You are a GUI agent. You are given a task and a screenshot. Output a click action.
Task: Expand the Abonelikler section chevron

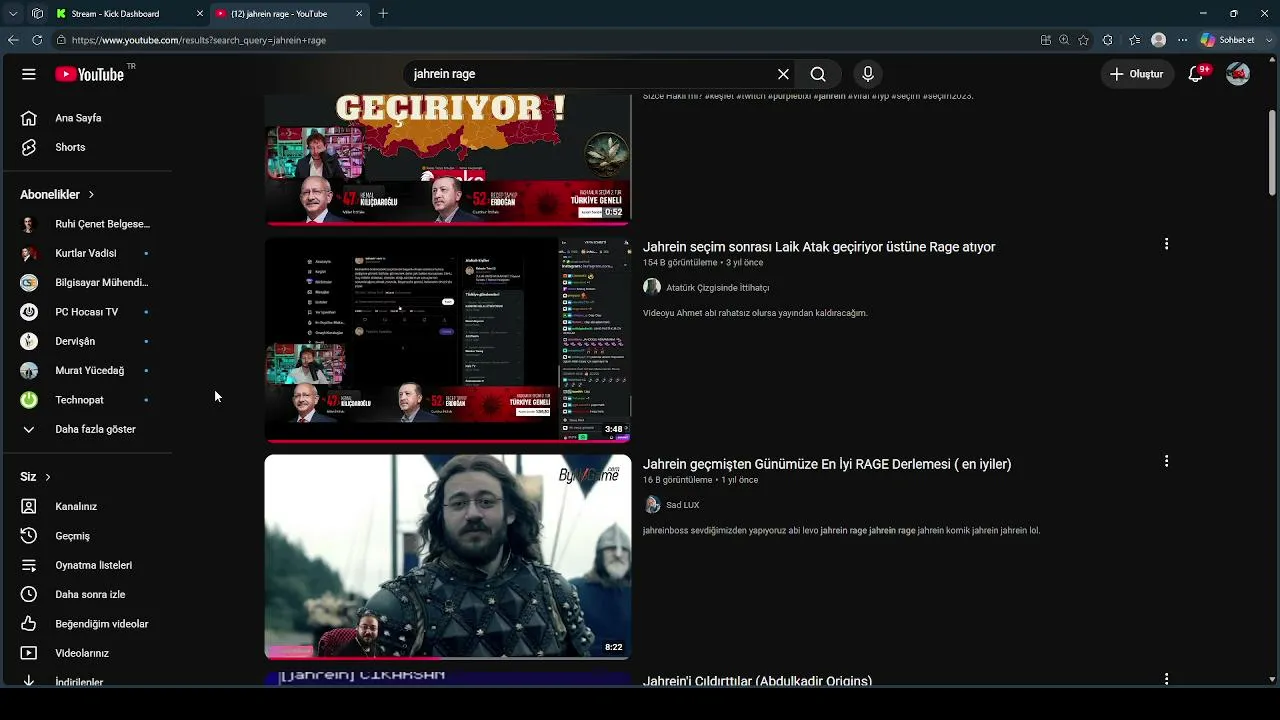tap(91, 194)
